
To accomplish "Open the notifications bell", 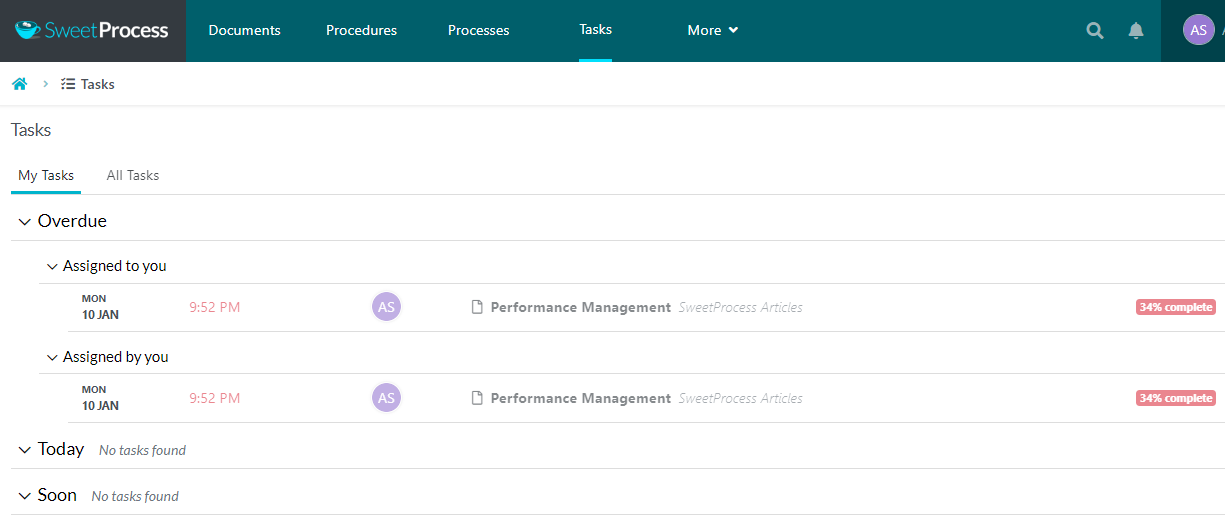I will click(1136, 30).
